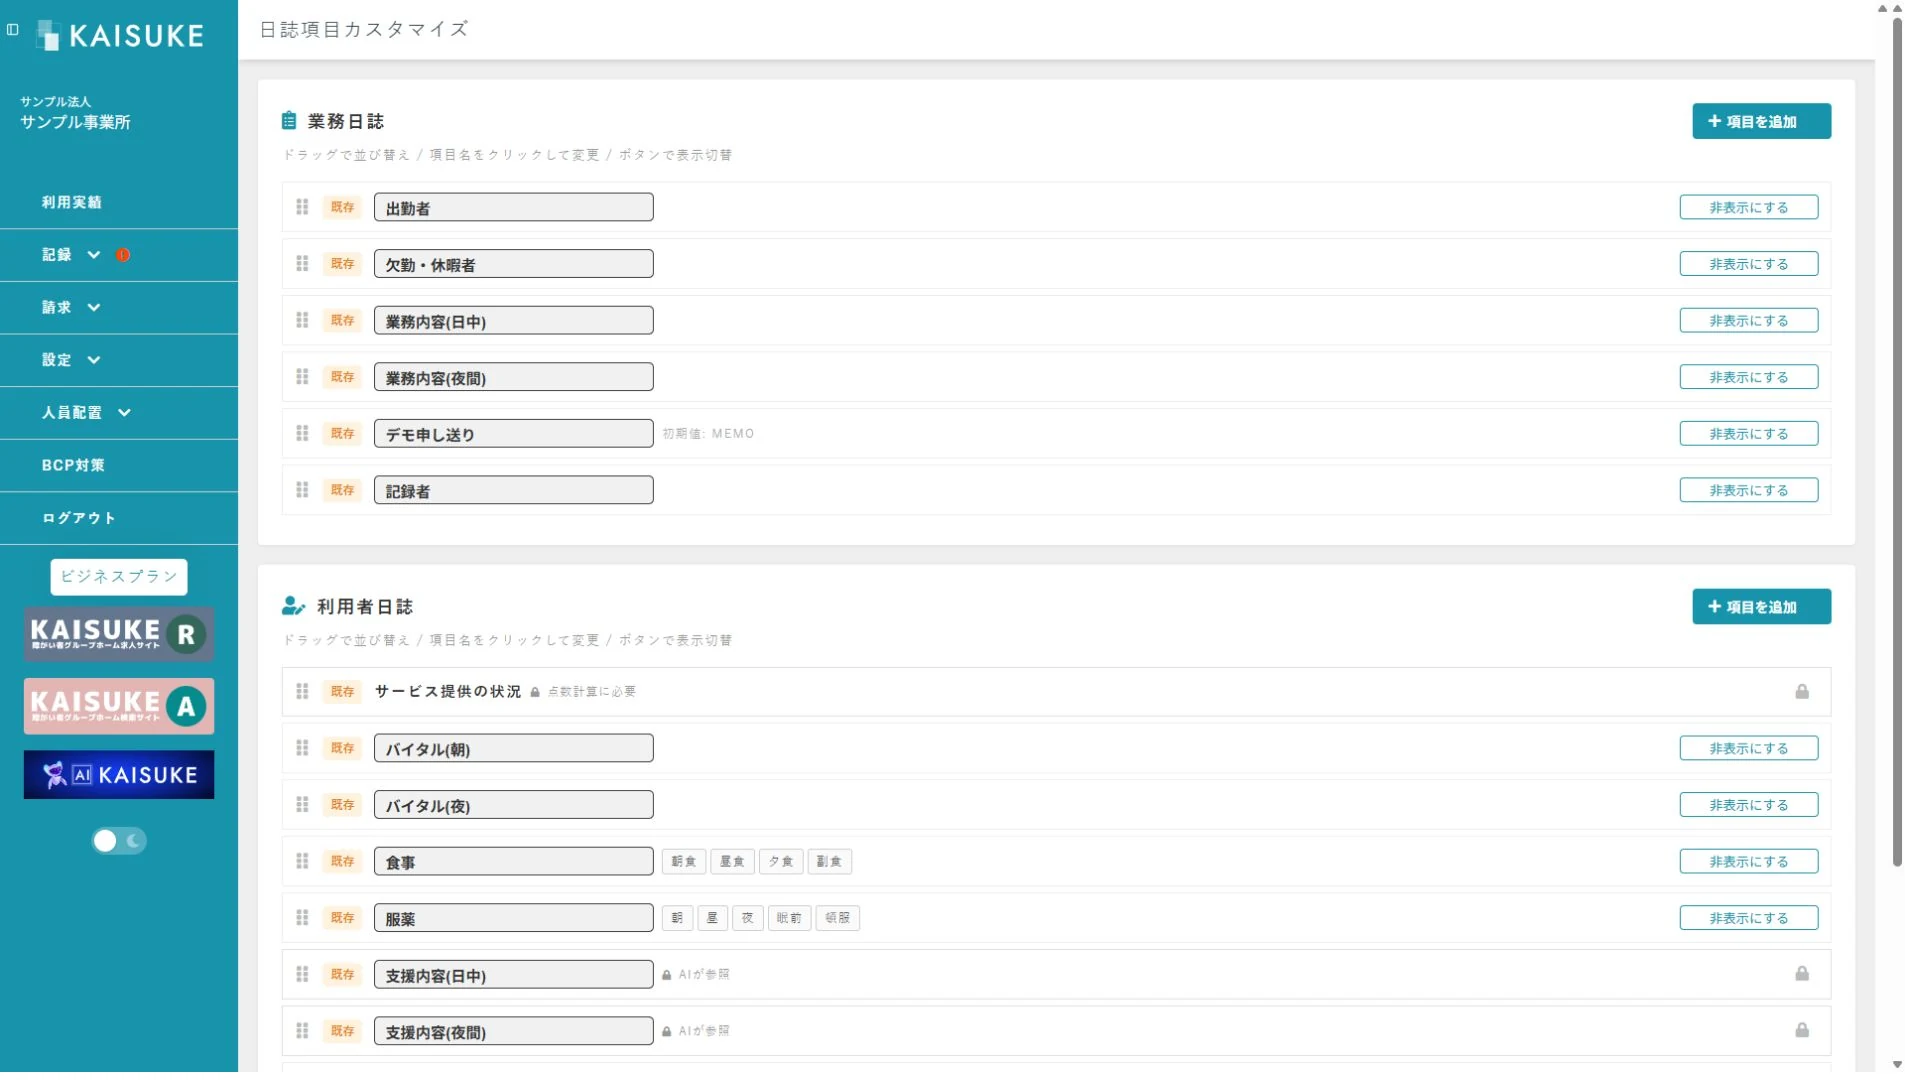Click the vertical scrollbar on the right

(x=1897, y=440)
